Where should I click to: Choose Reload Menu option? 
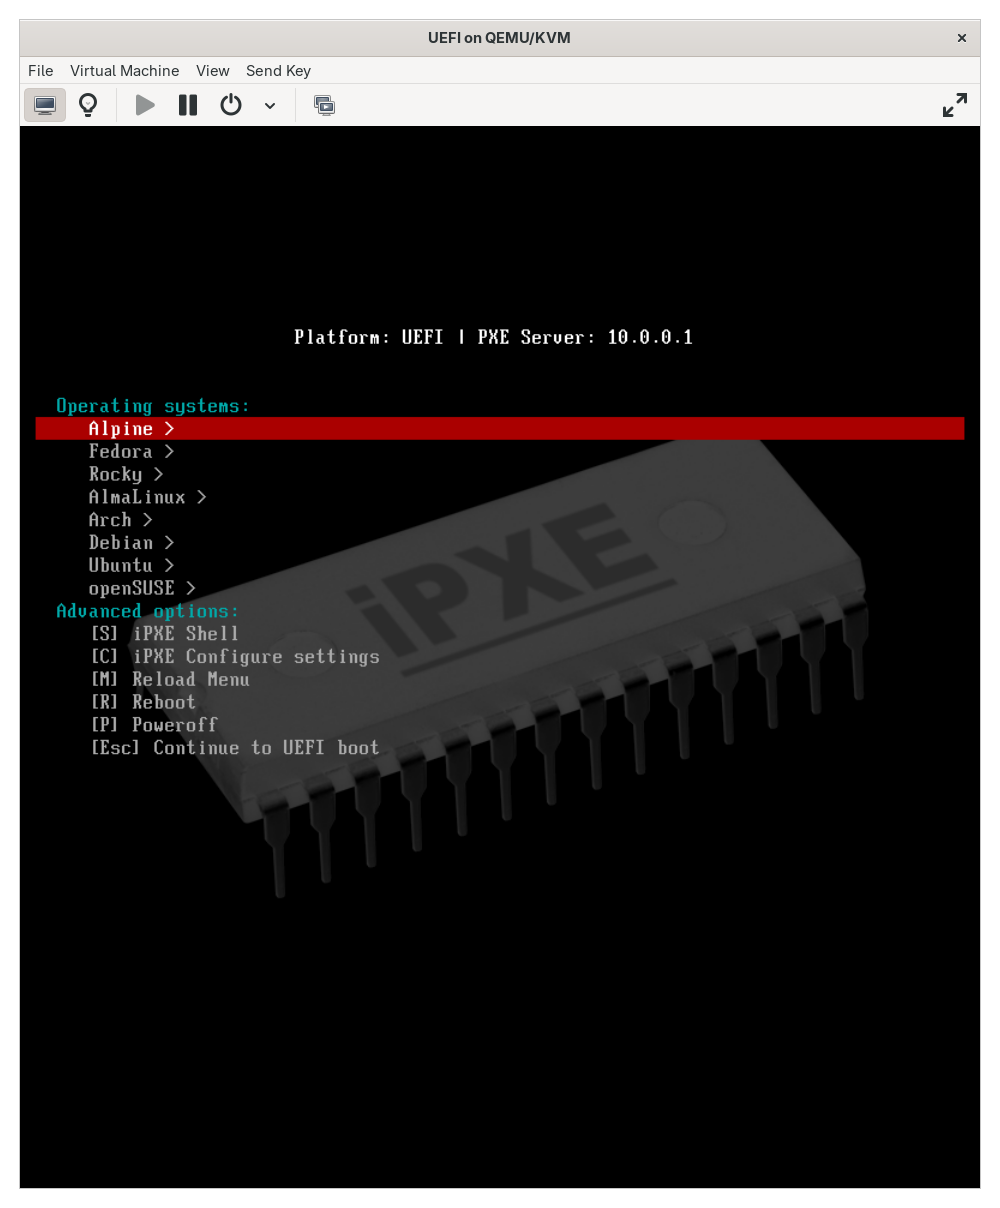170,680
